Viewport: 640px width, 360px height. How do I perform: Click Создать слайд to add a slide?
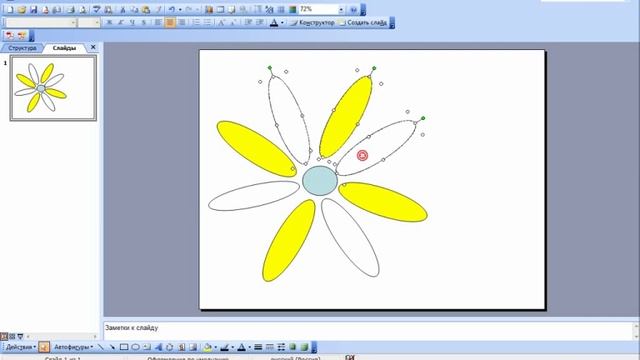coord(362,23)
